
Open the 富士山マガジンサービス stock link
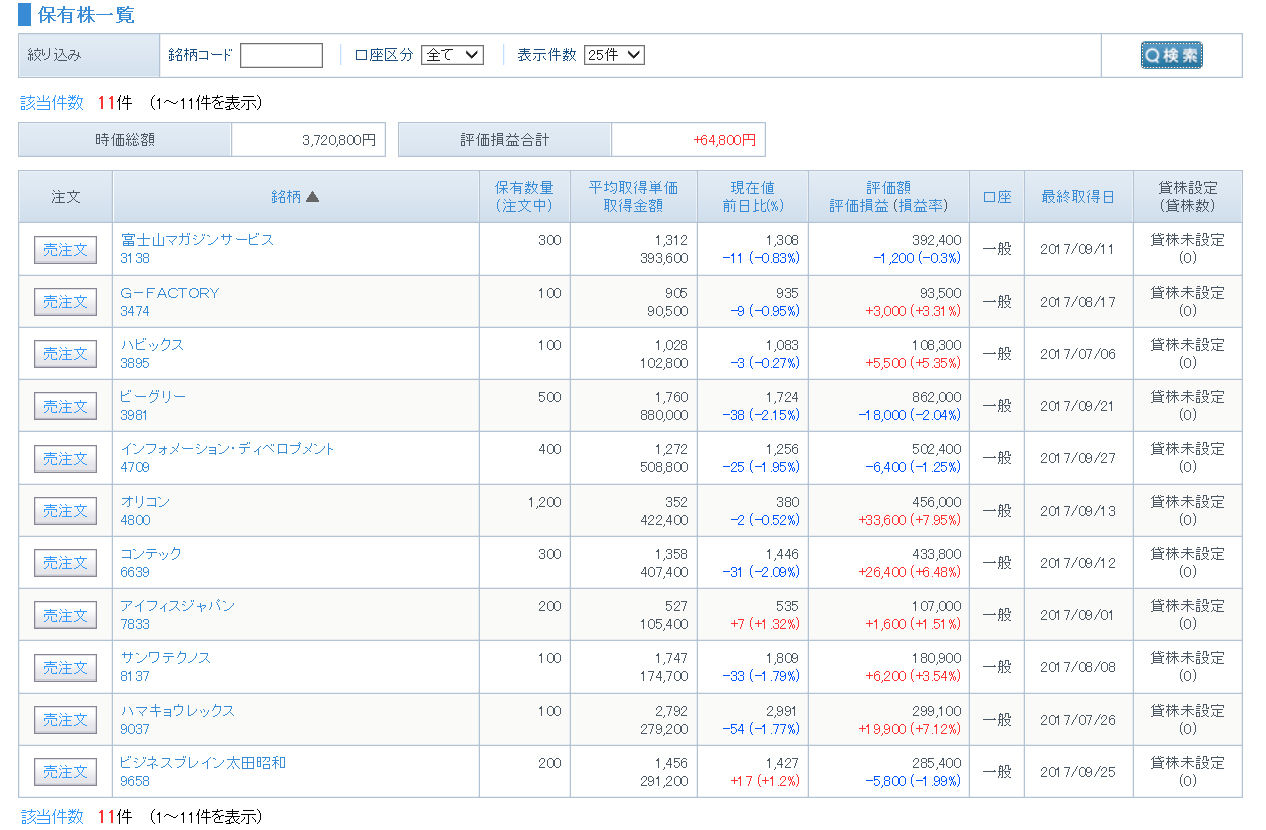pos(197,240)
